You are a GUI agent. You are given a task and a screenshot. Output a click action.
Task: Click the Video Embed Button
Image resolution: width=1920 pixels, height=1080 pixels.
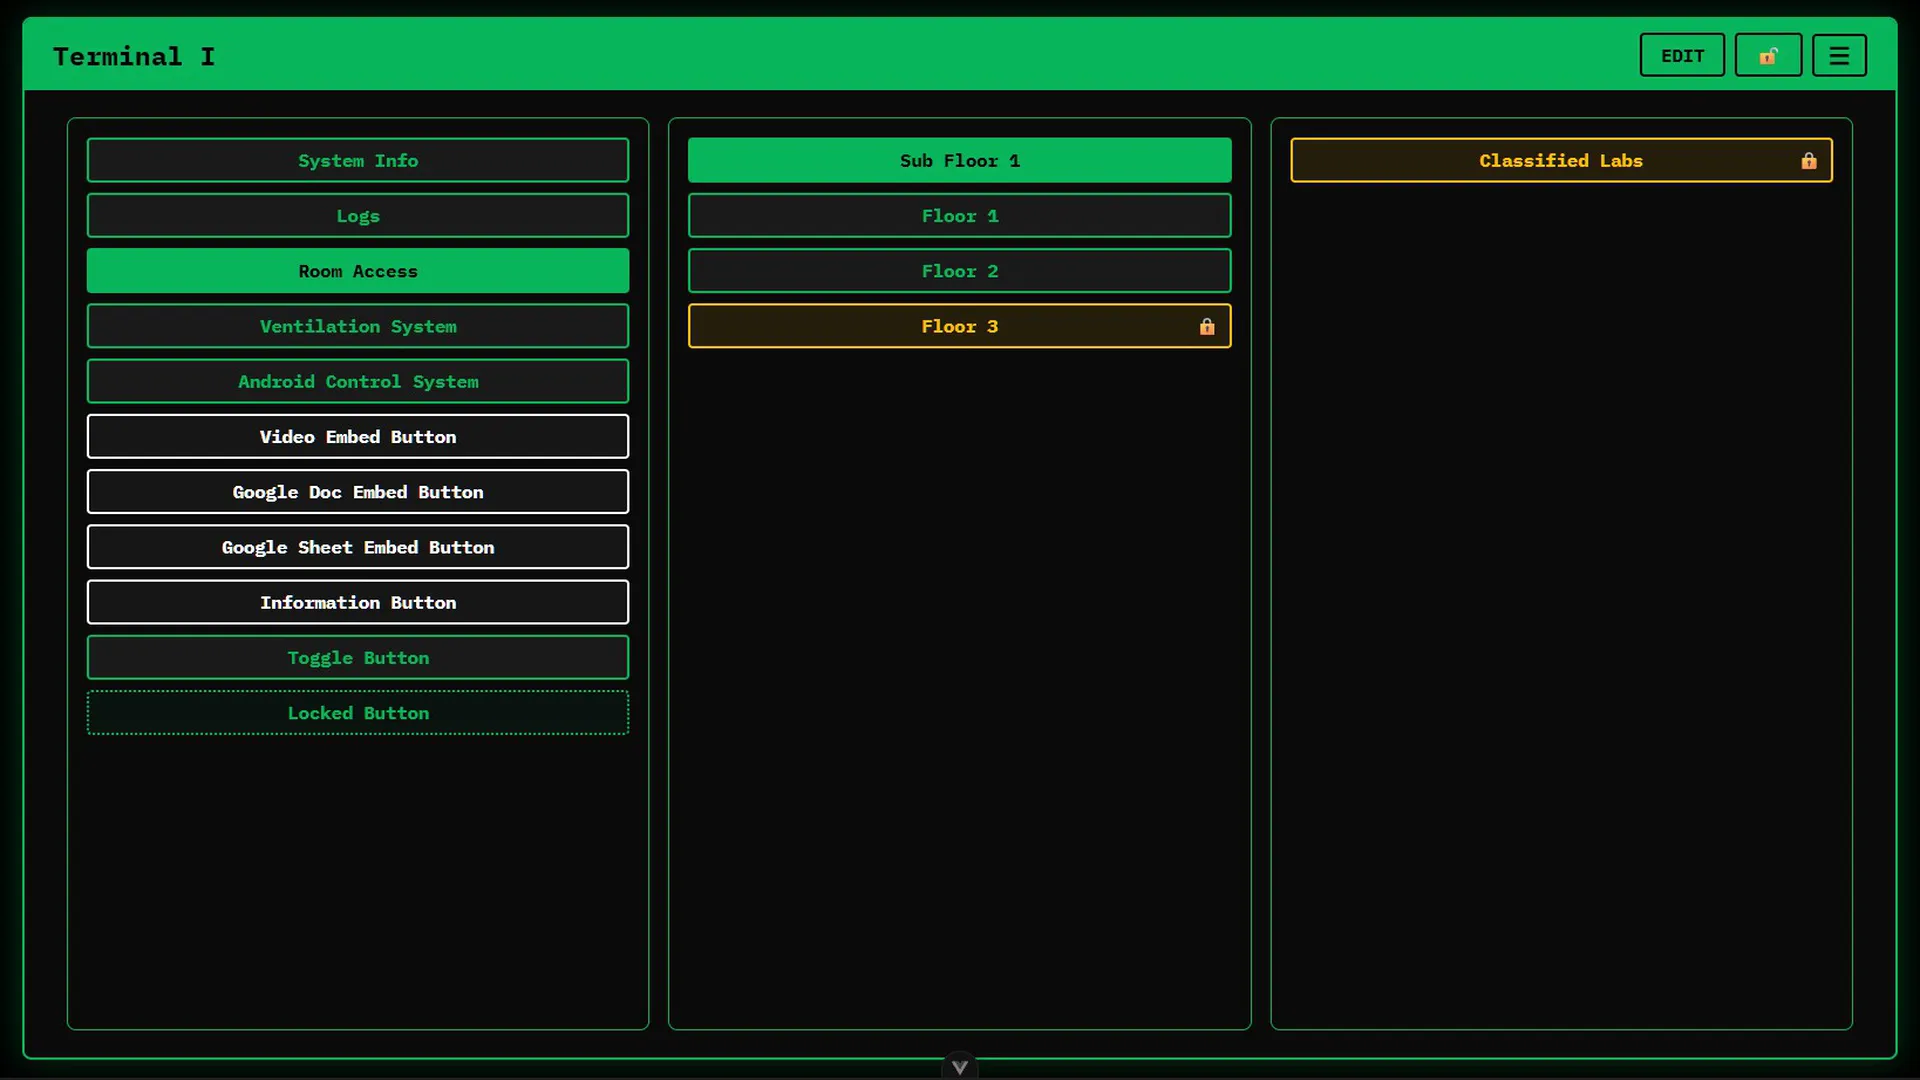click(358, 437)
